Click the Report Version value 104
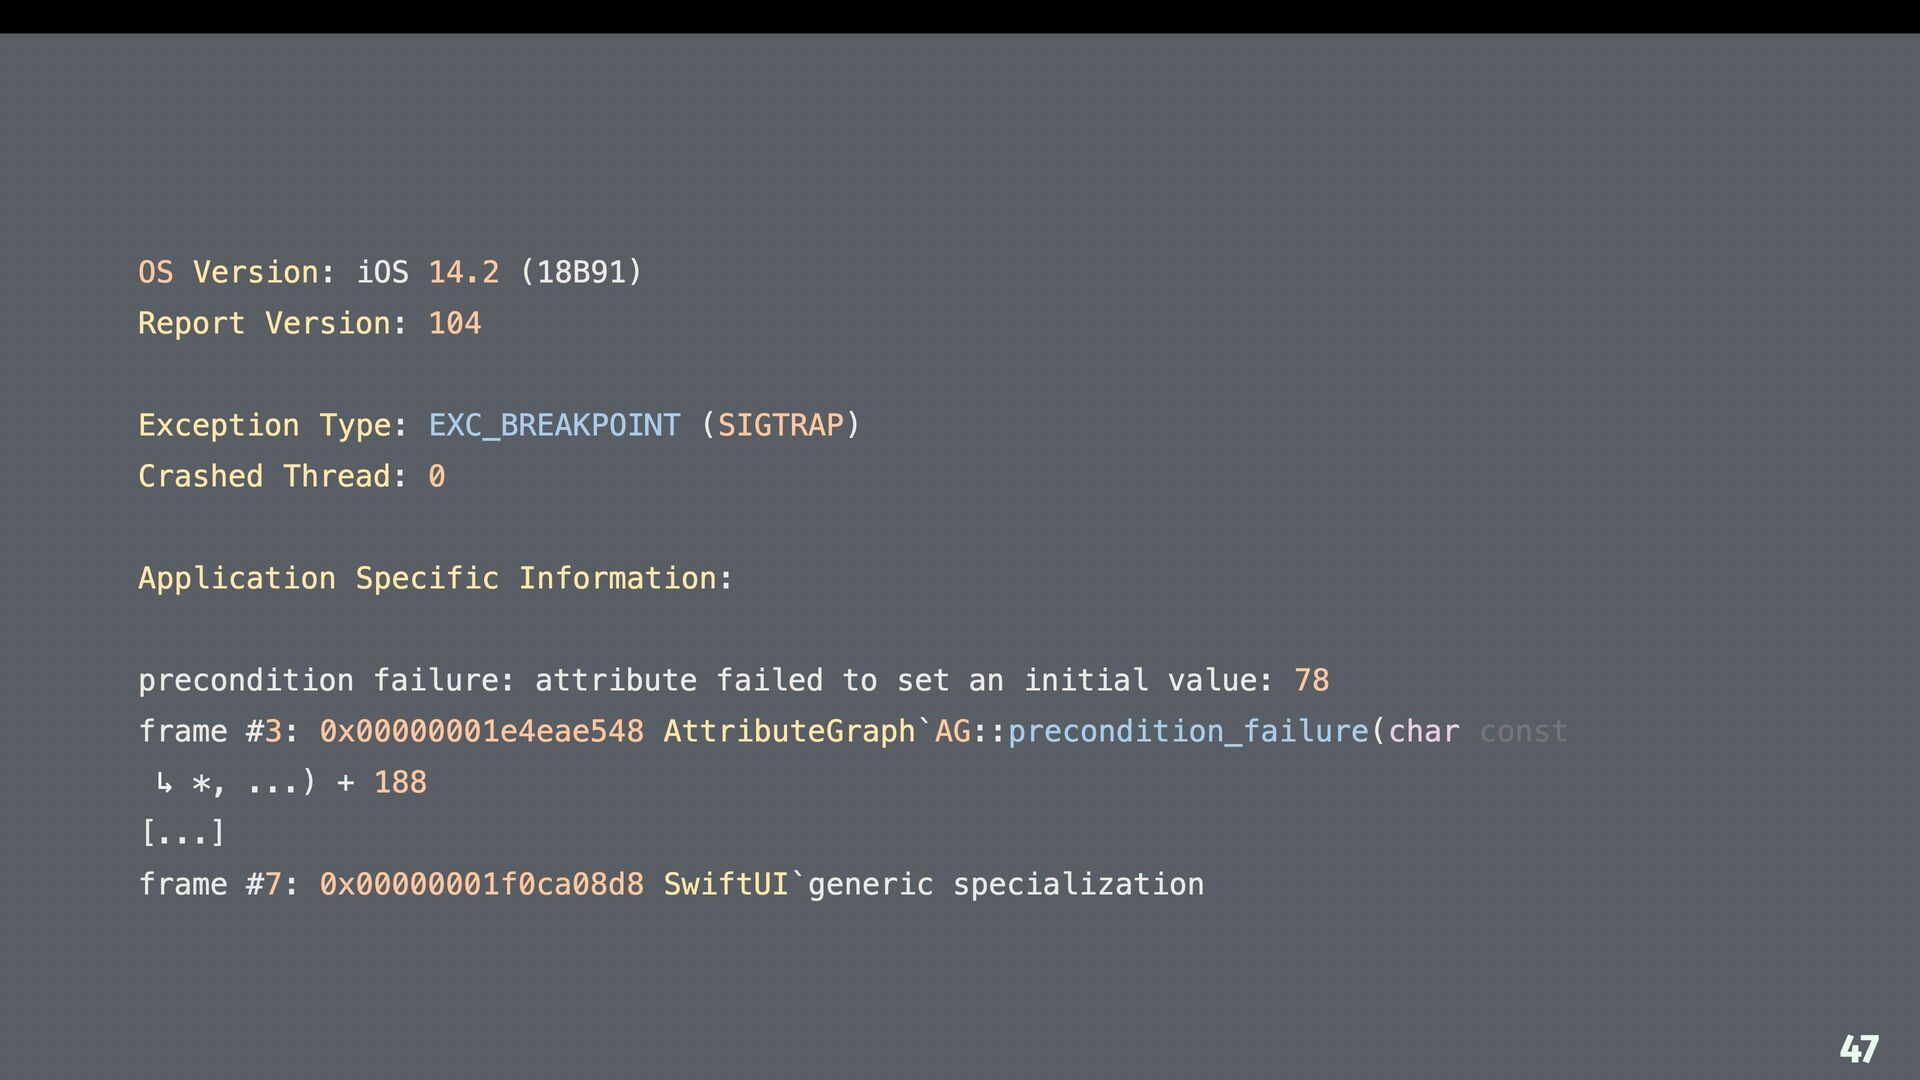This screenshot has width=1920, height=1080. click(455, 323)
